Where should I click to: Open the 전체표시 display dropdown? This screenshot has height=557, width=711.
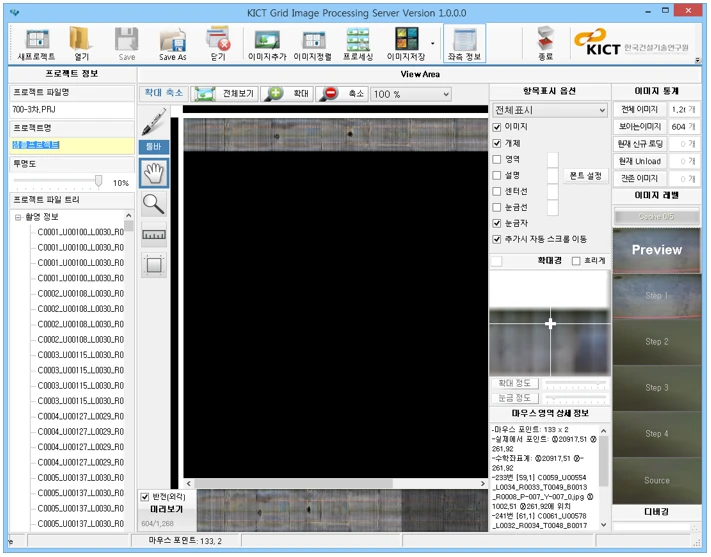550,110
